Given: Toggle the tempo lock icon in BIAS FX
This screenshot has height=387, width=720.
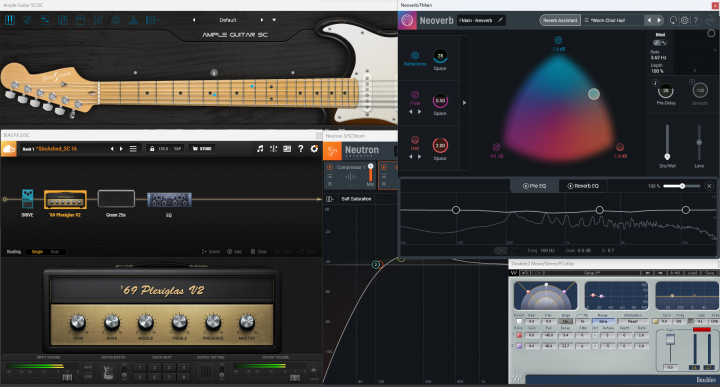Looking at the screenshot, I should pos(152,149).
